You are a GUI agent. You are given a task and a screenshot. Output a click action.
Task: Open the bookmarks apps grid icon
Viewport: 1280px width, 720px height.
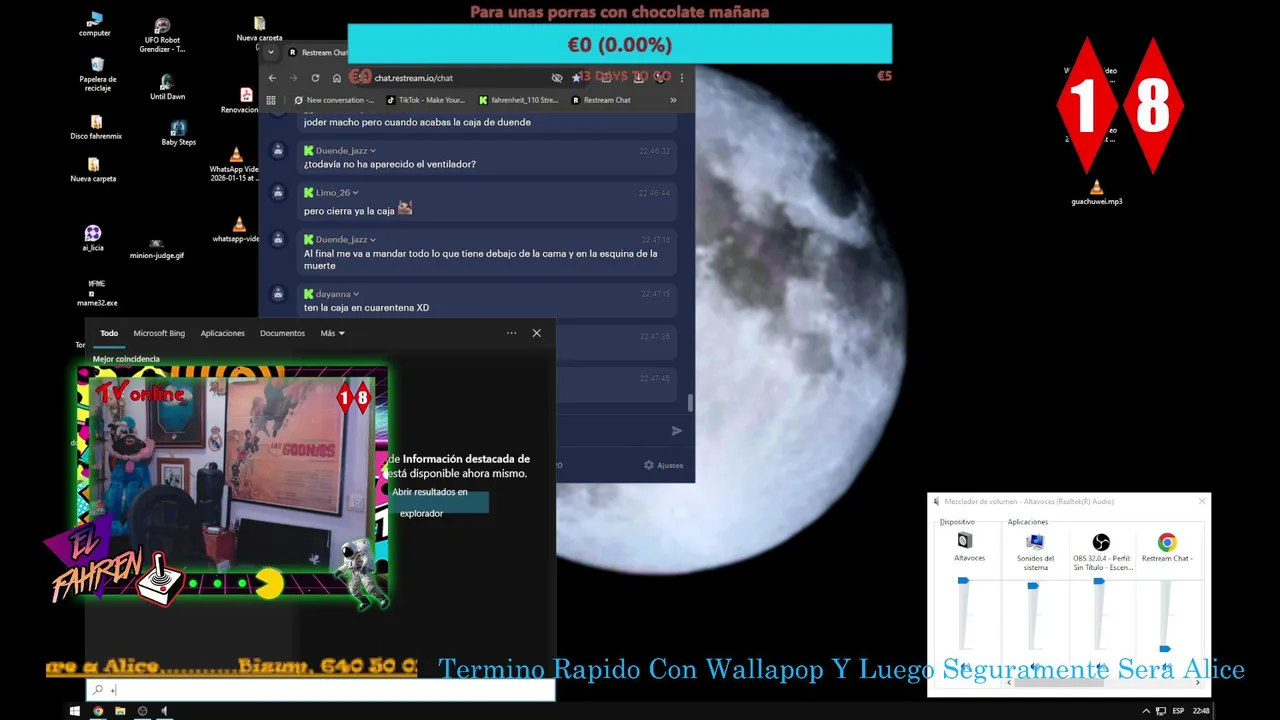[271, 100]
